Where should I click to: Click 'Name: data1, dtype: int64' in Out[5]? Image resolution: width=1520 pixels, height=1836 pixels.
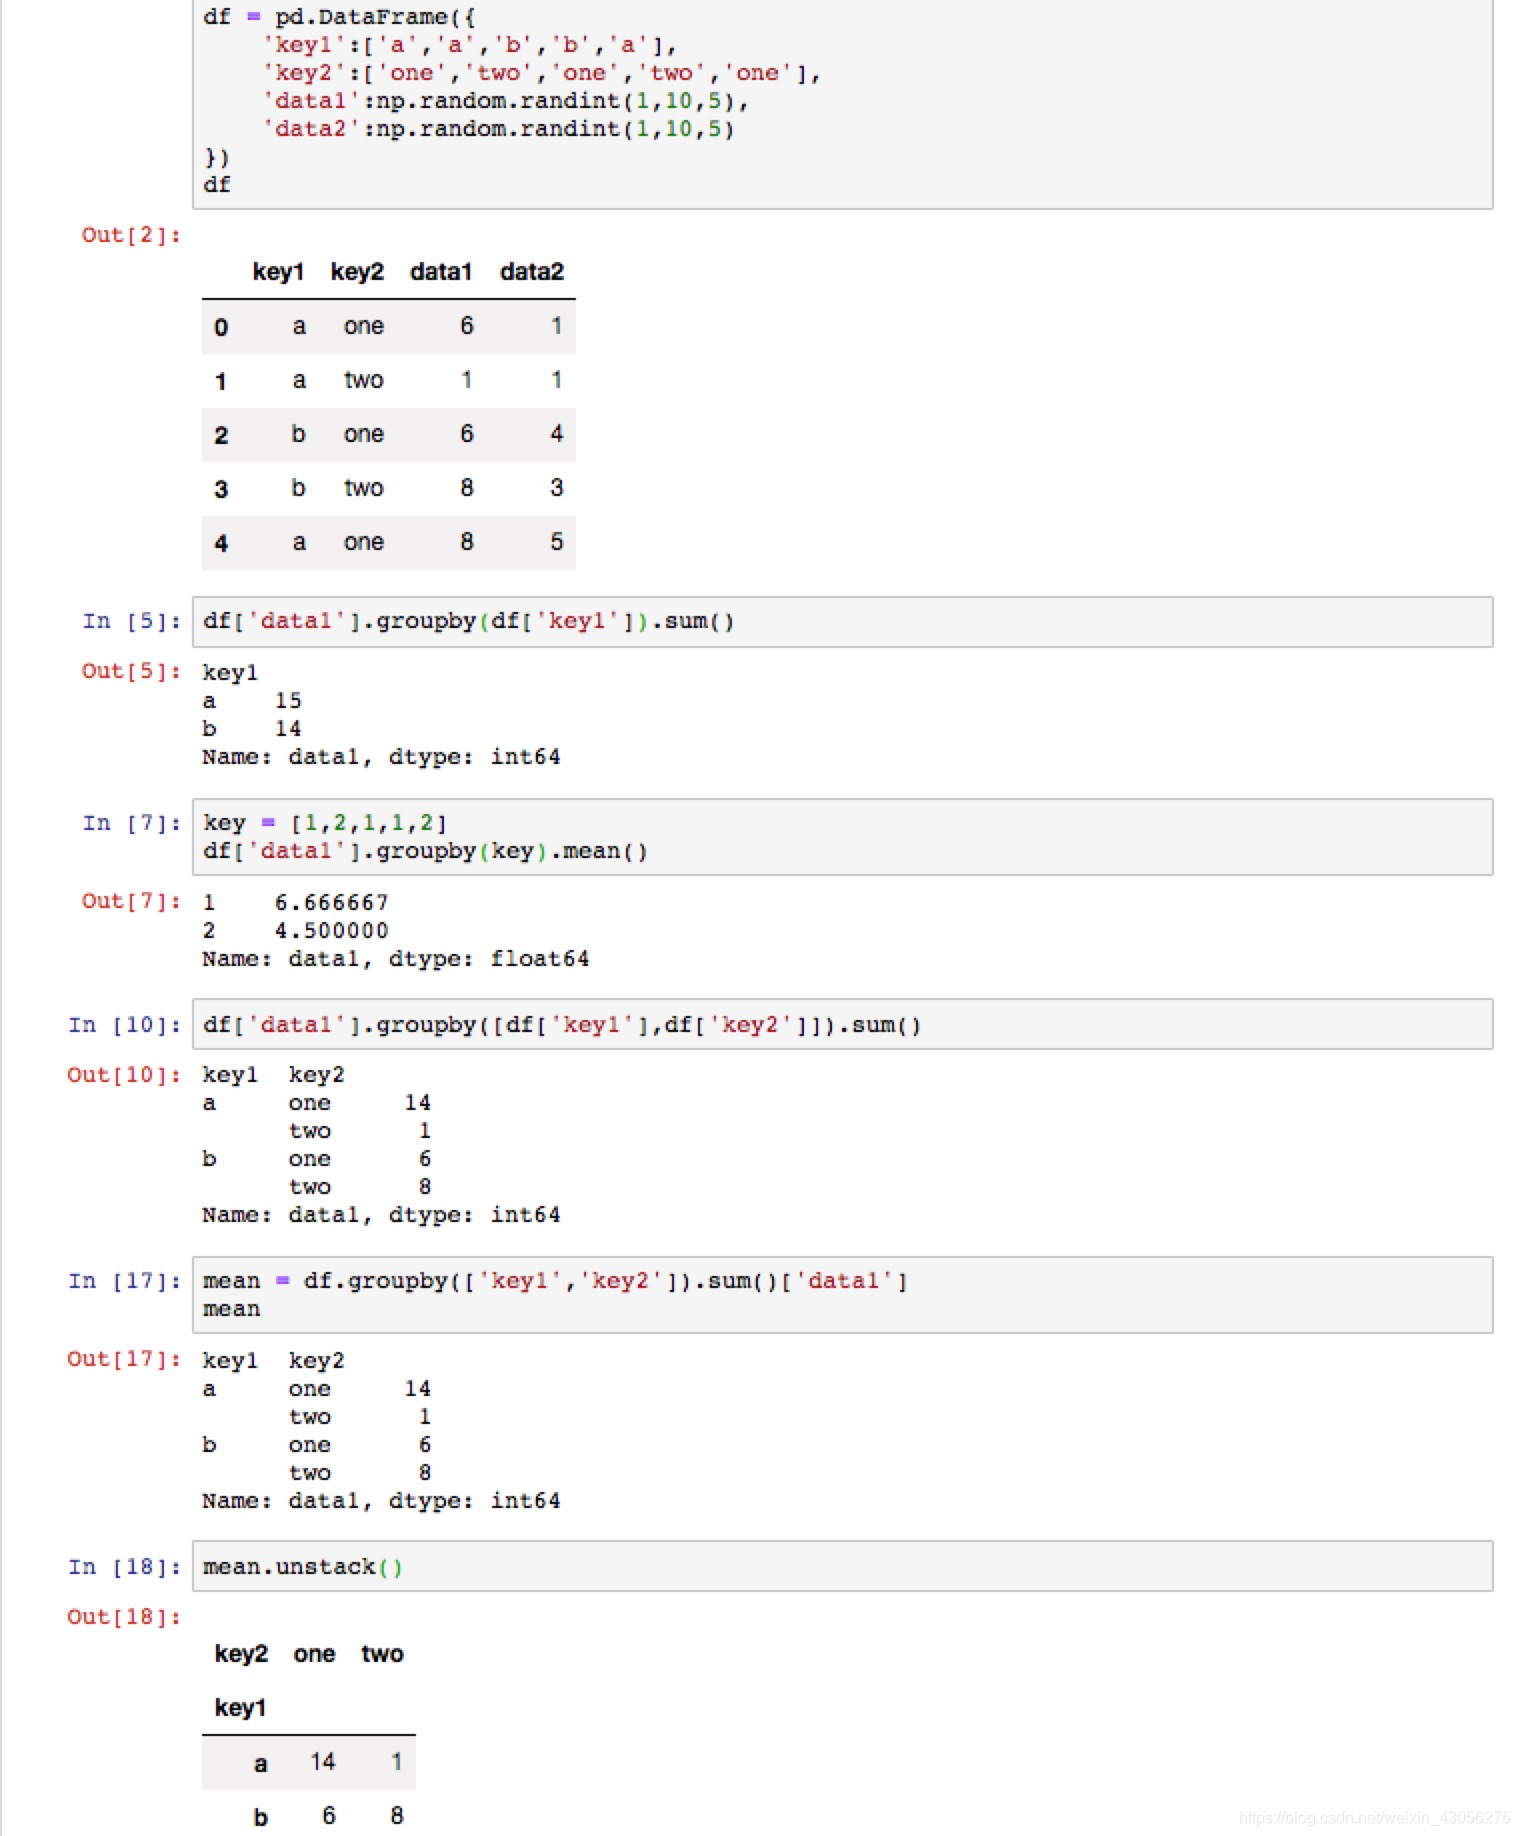click(x=381, y=757)
